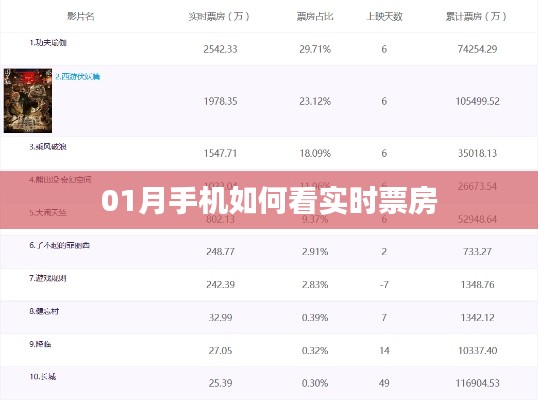Click box office share 18.09%
538x400 pixels.
[315, 153]
